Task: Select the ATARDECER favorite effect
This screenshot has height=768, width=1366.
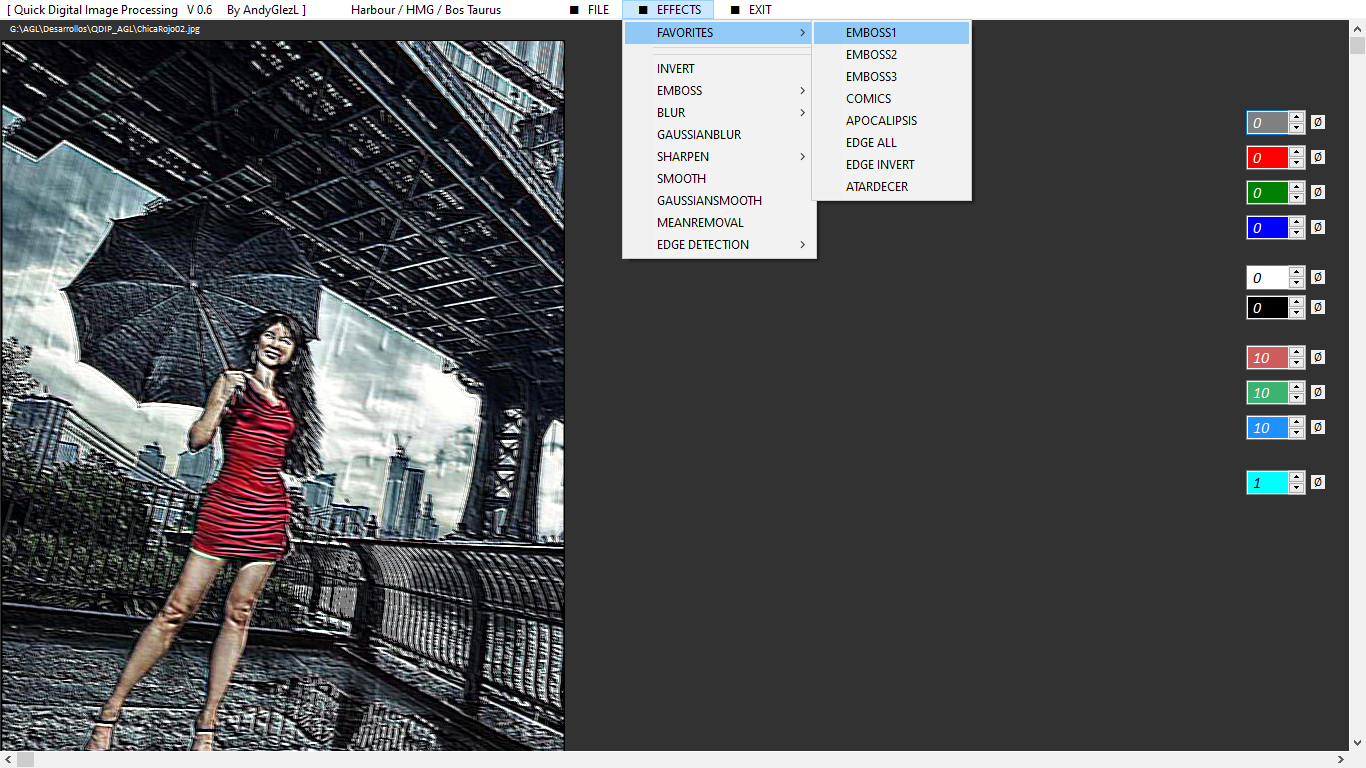Action: pyautogui.click(x=877, y=187)
